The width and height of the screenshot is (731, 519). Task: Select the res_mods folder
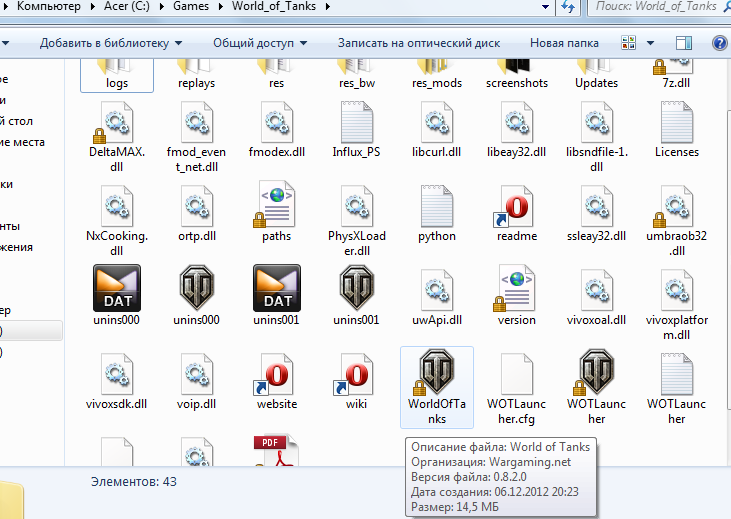tap(437, 75)
